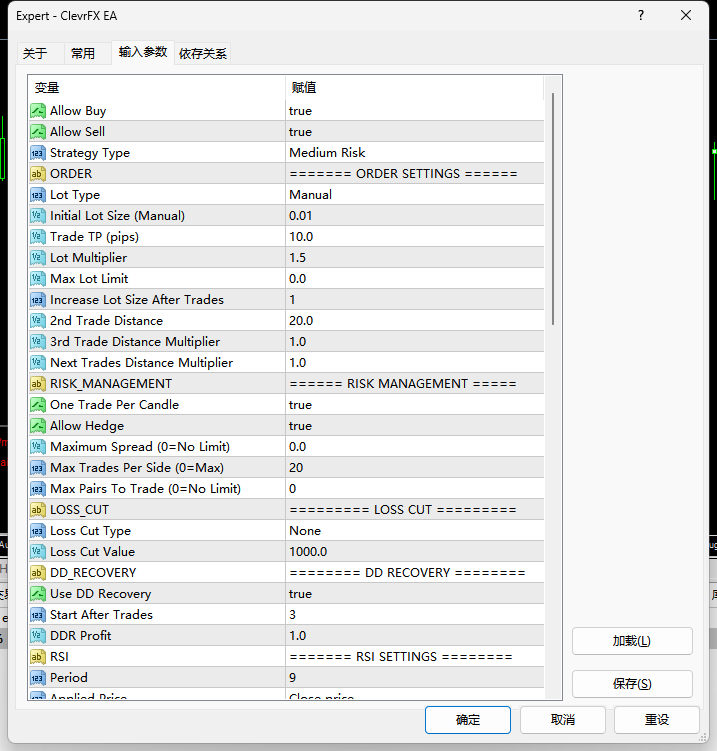Click the 确定 confirm button
The image size is (717, 751).
click(467, 719)
